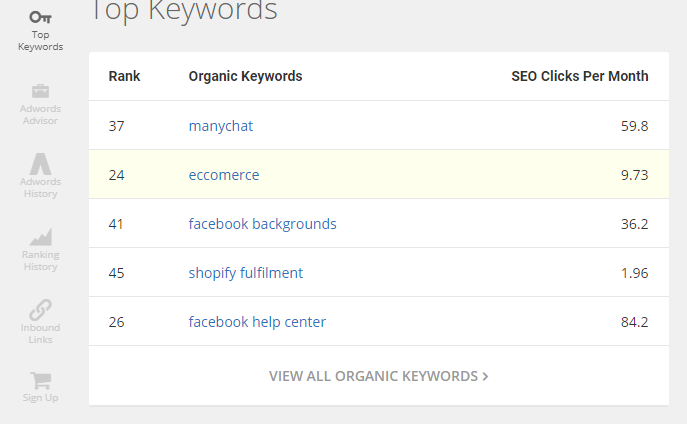The image size is (687, 424).
Task: Open the Ranking History chart icon
Action: coord(40,237)
